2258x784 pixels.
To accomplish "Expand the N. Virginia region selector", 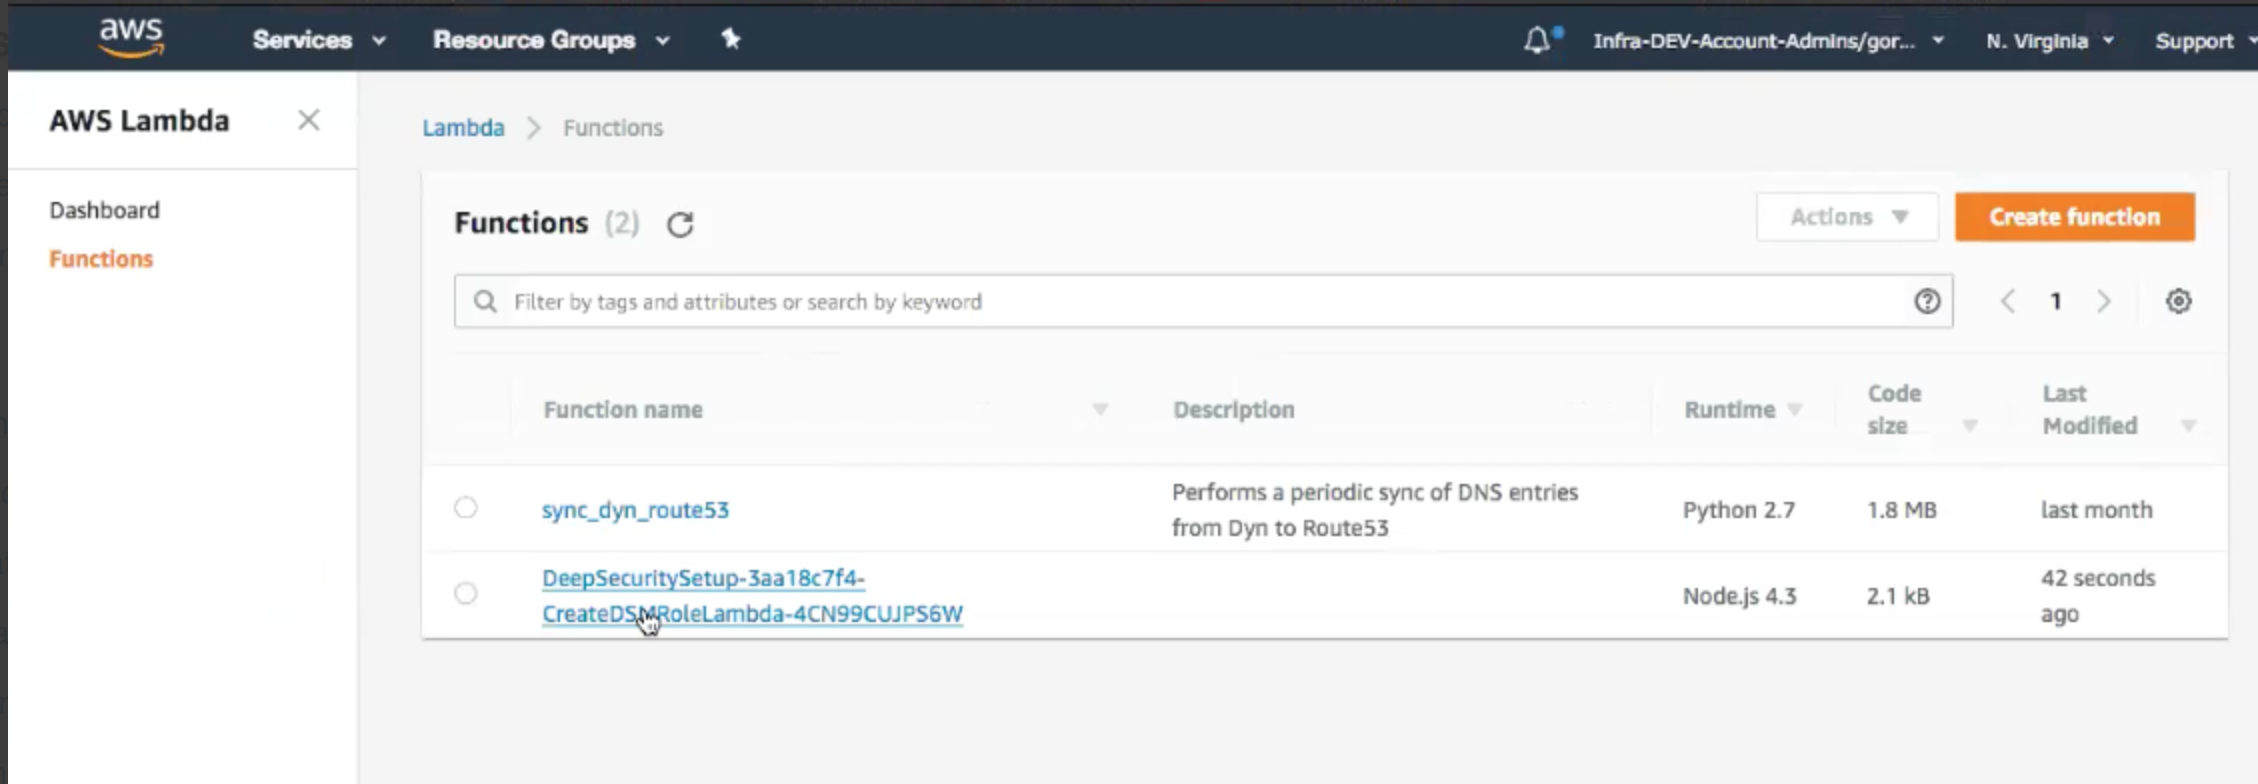I will (x=2049, y=41).
